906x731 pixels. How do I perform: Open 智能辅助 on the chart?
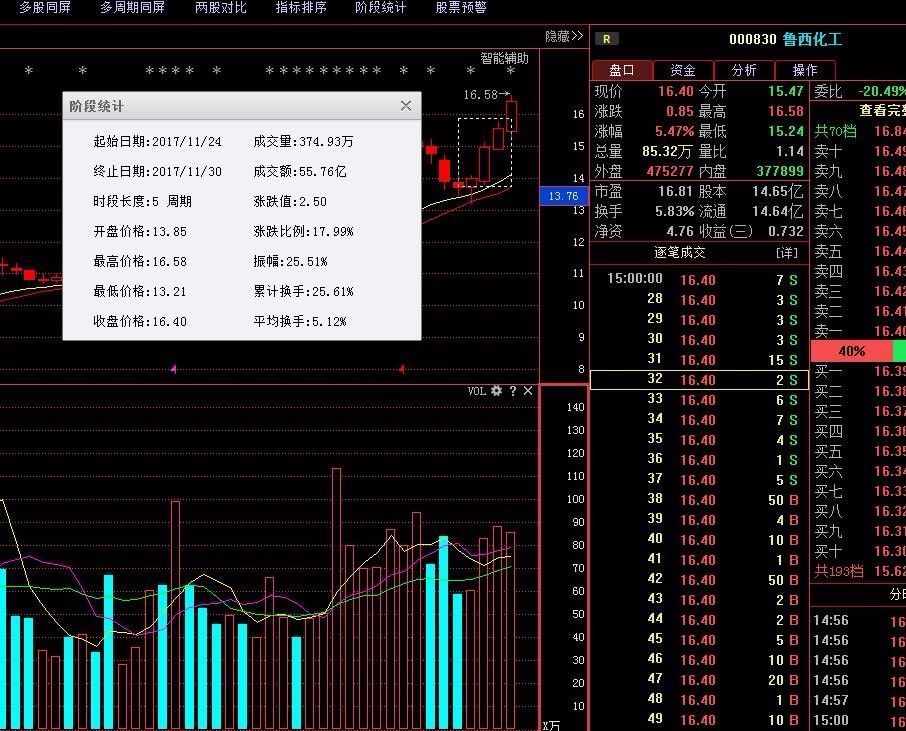504,58
